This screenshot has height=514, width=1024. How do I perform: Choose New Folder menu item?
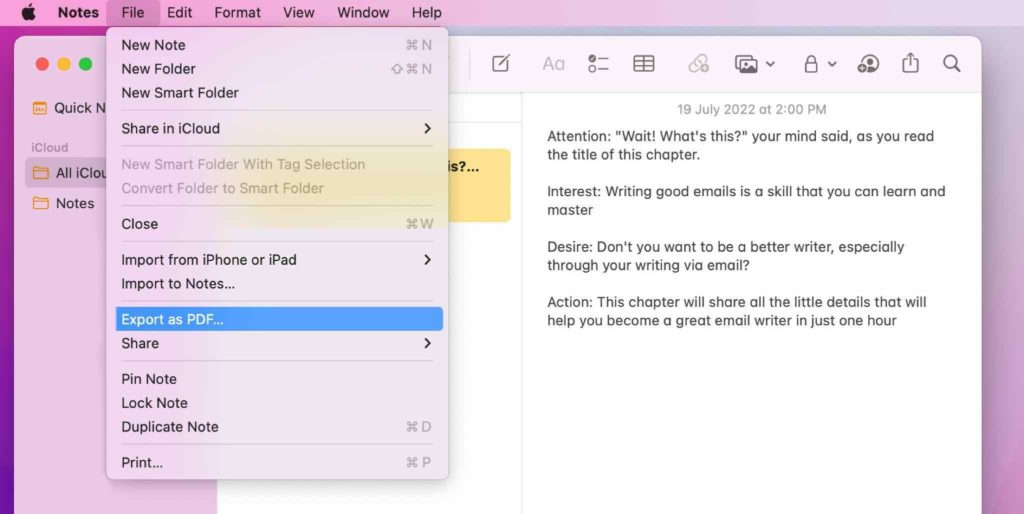[x=277, y=69]
